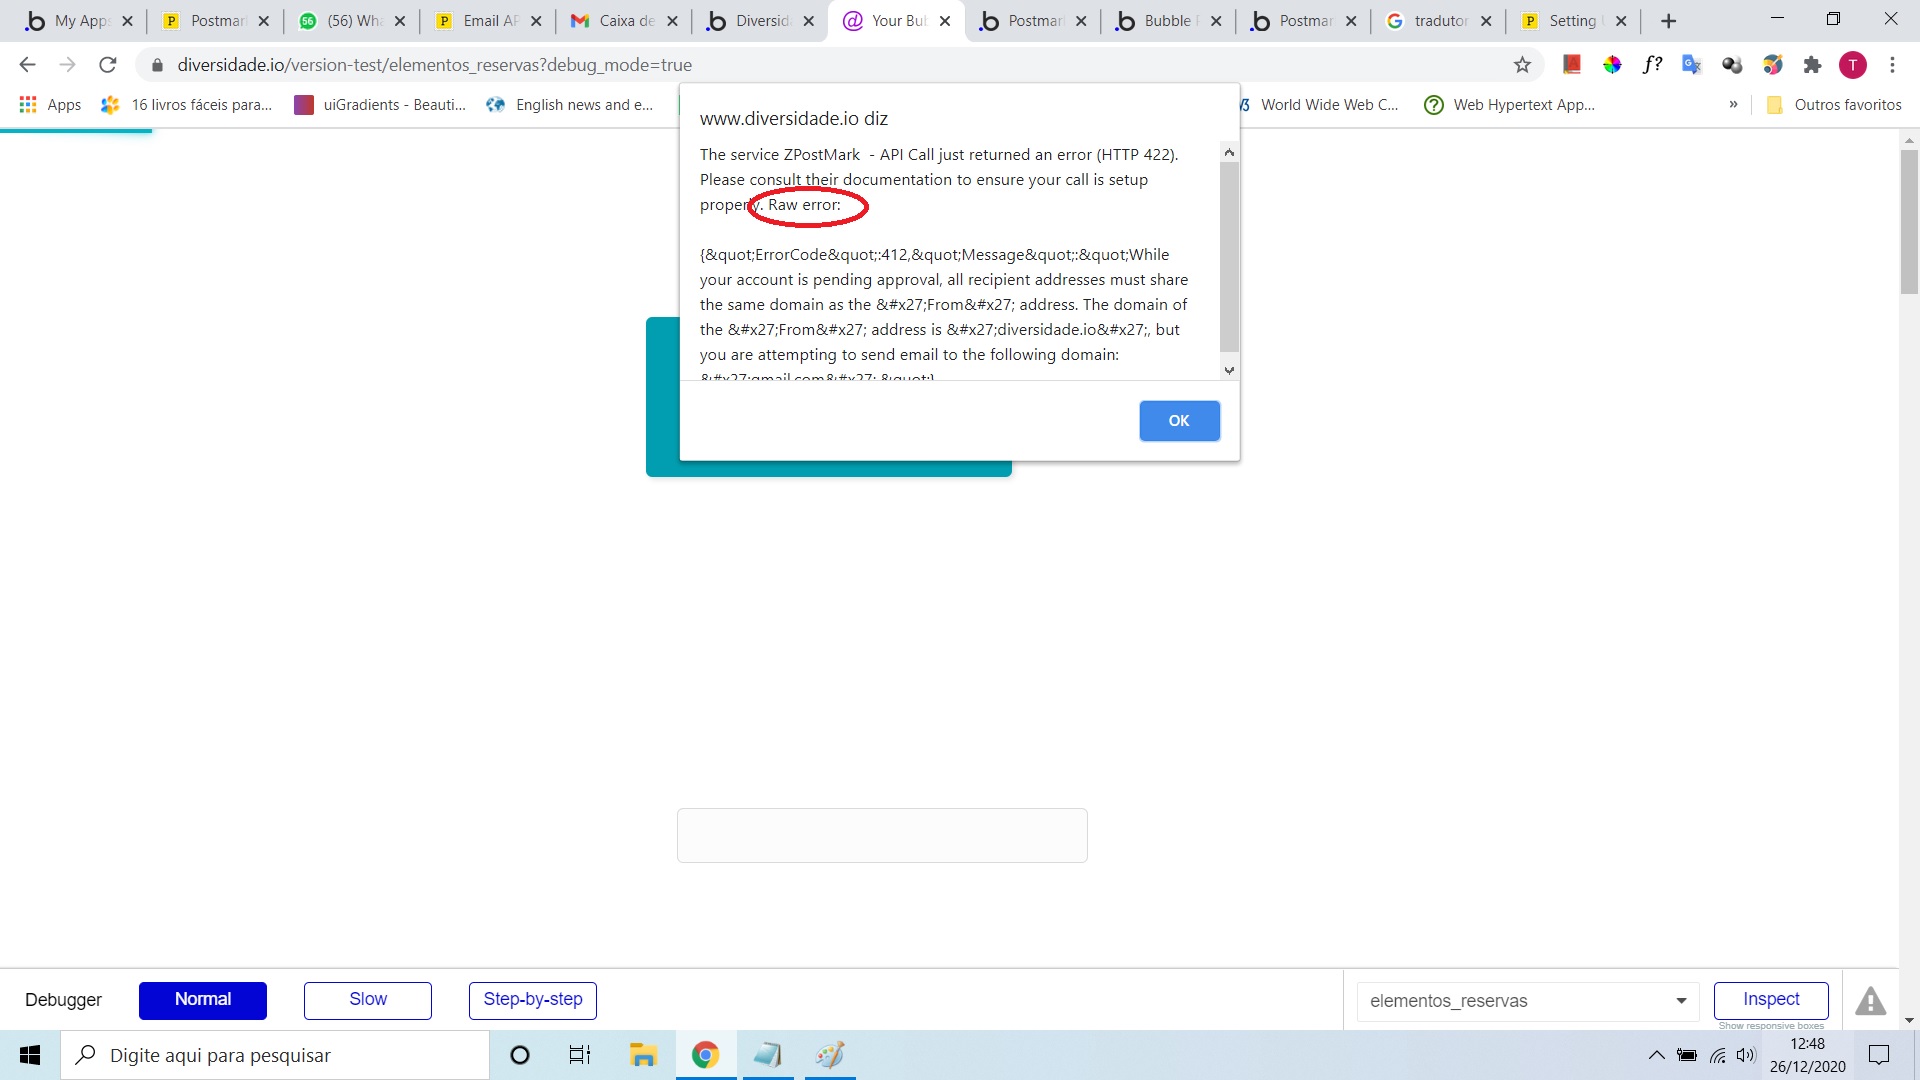Screen dimensions: 1920x1080
Task: Open the Inspect debugger panel
Action: click(x=1771, y=1000)
